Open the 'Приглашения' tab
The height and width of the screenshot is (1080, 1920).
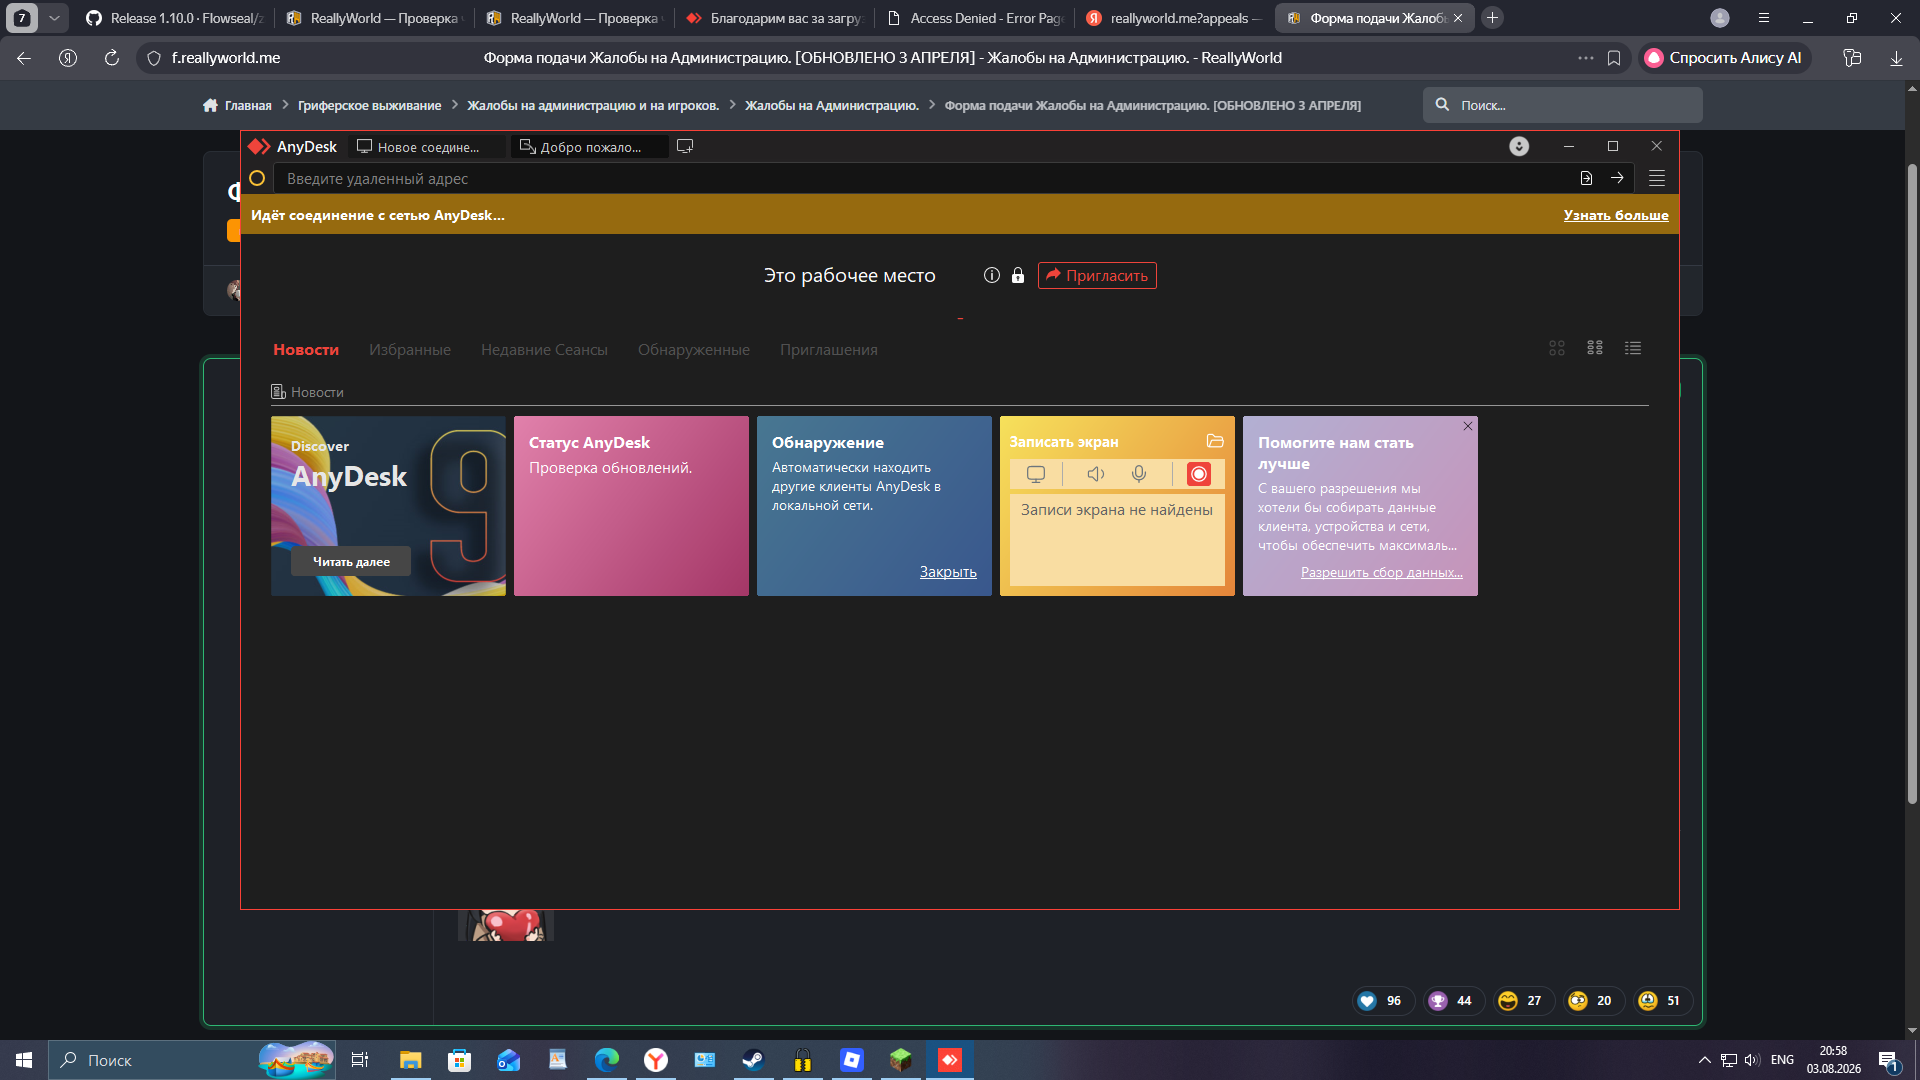[829, 350]
